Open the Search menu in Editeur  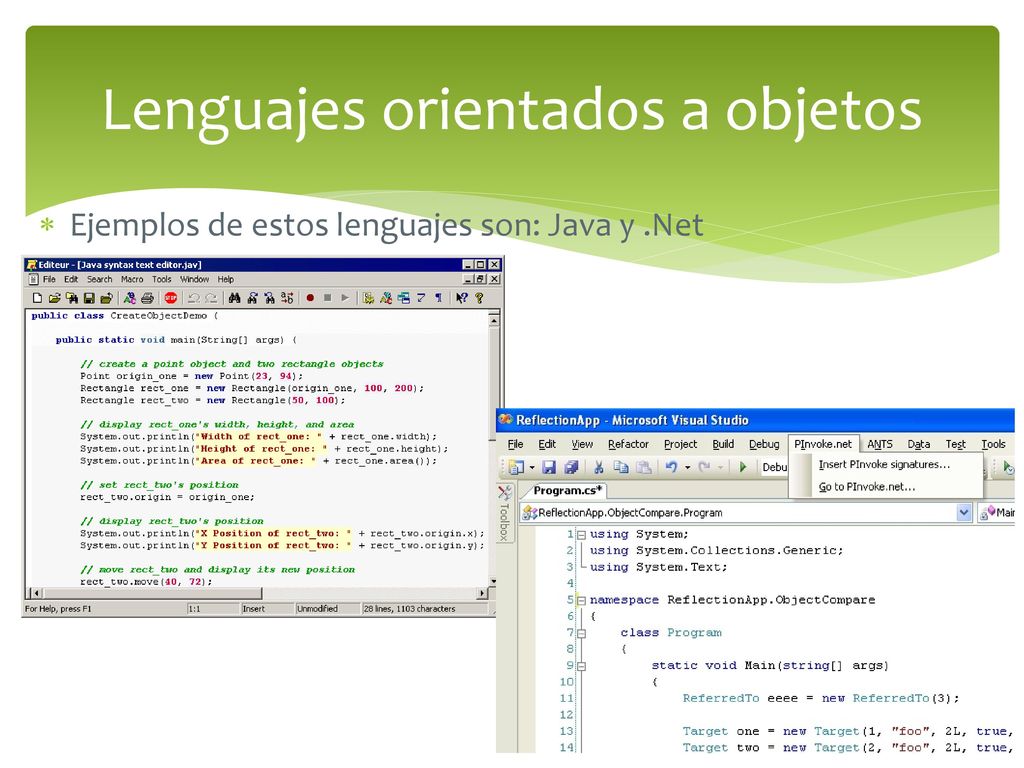[x=99, y=279]
